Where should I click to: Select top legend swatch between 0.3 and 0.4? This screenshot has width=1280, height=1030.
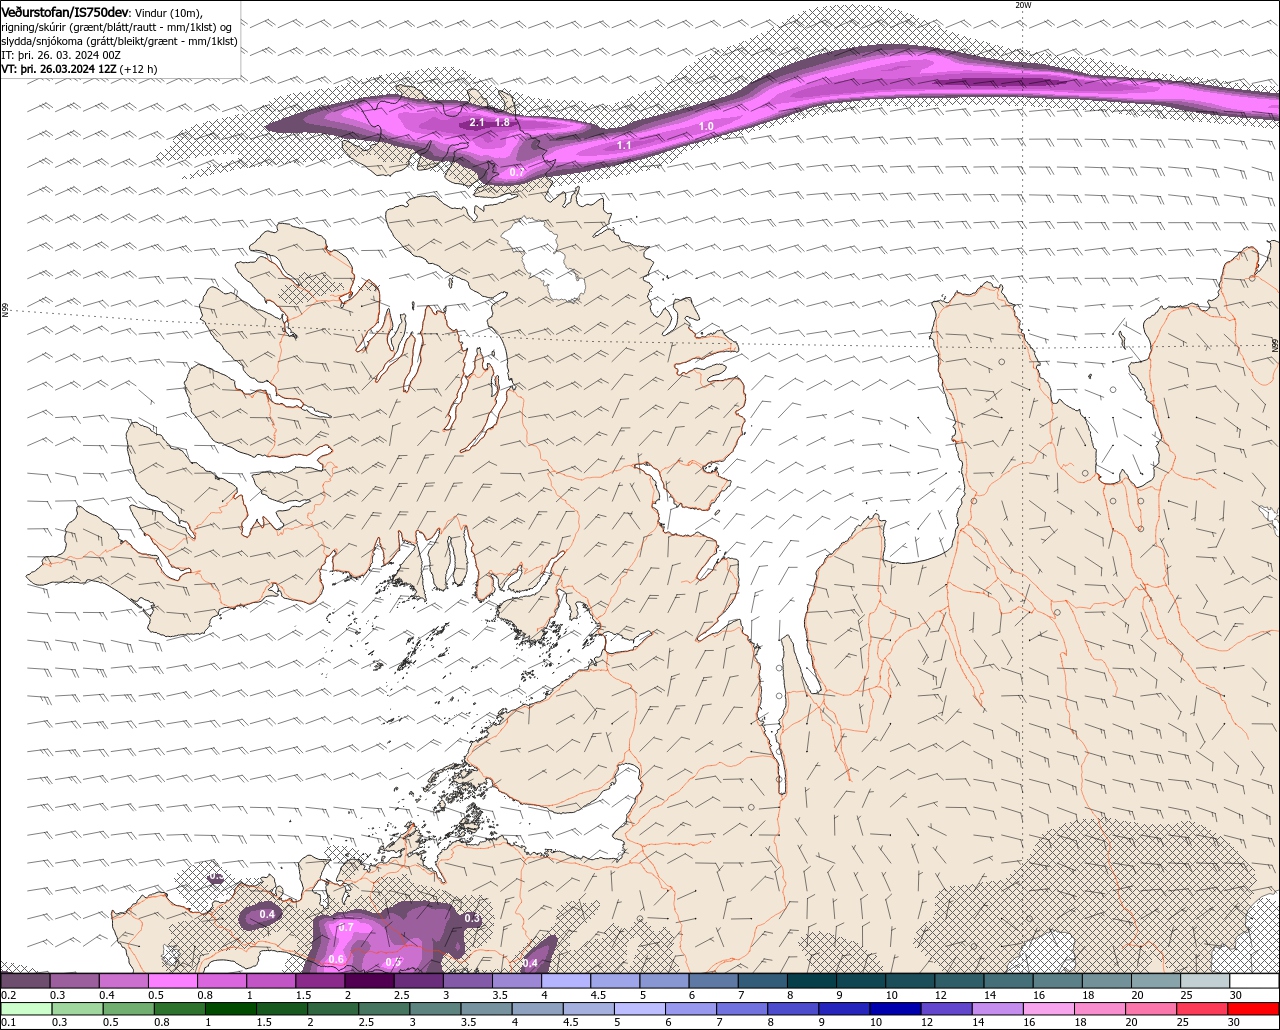(74, 980)
